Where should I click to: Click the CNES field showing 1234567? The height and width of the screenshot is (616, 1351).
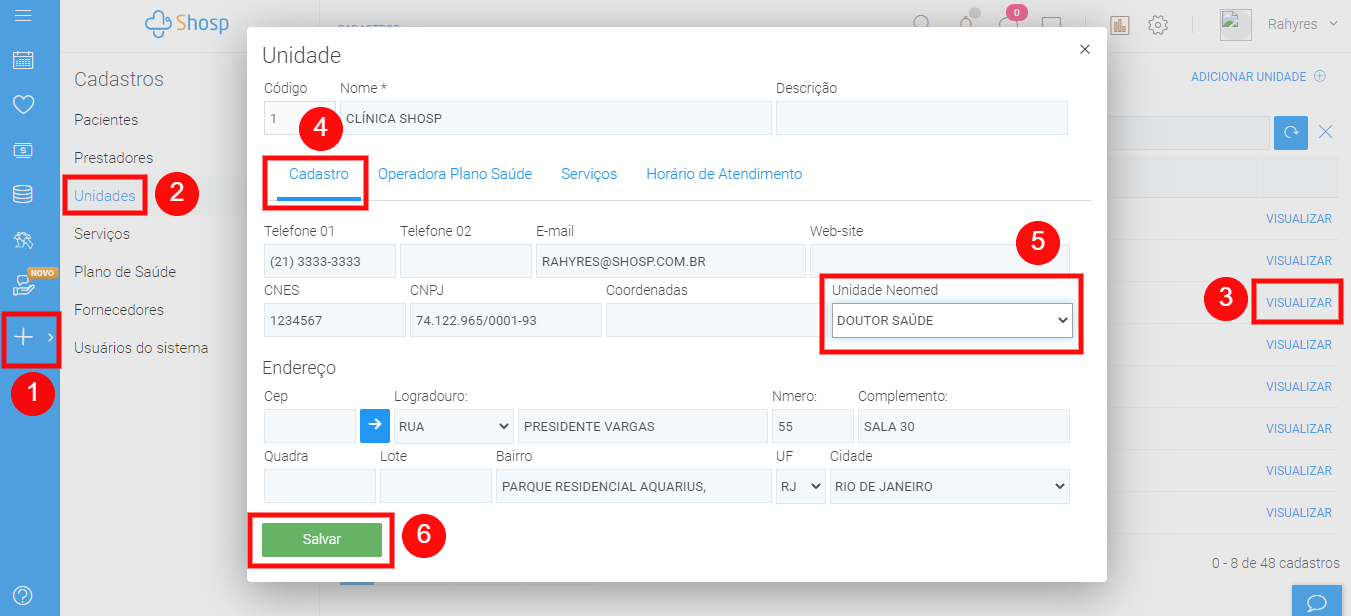point(335,320)
